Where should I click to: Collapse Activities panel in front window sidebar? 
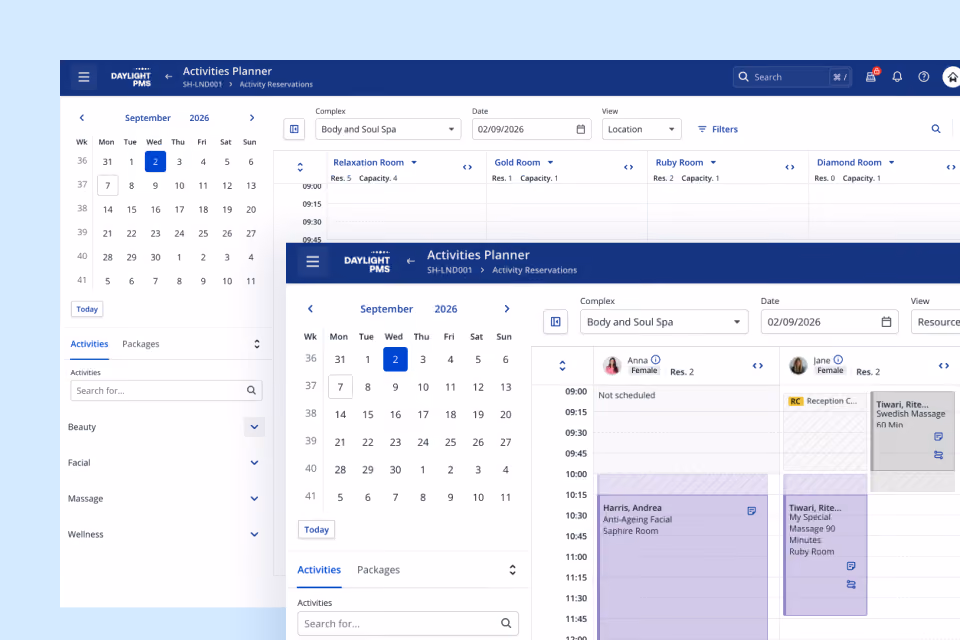pyautogui.click(x=512, y=570)
